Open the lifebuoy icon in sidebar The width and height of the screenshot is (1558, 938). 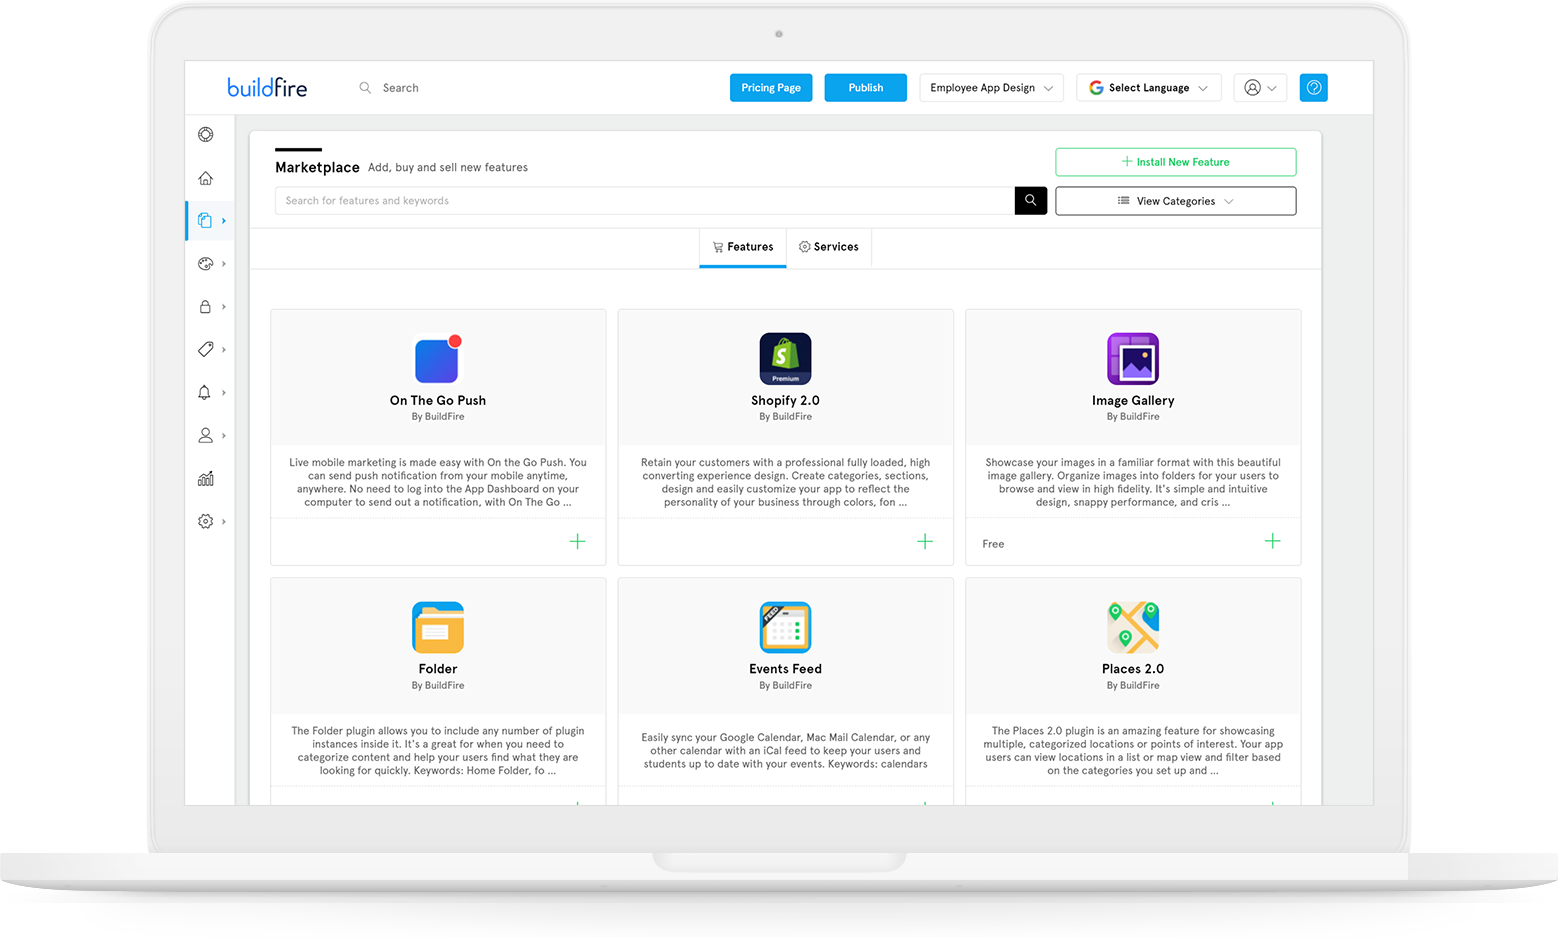pyautogui.click(x=206, y=135)
